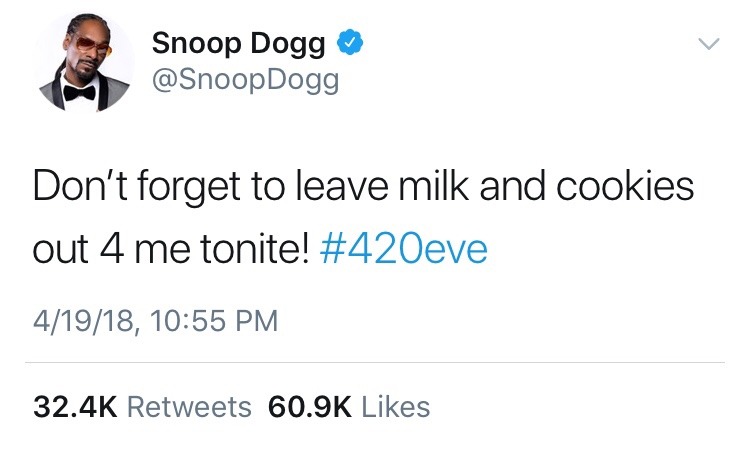Click the word Retweets label
The height and width of the screenshot is (450, 750).
point(189,407)
